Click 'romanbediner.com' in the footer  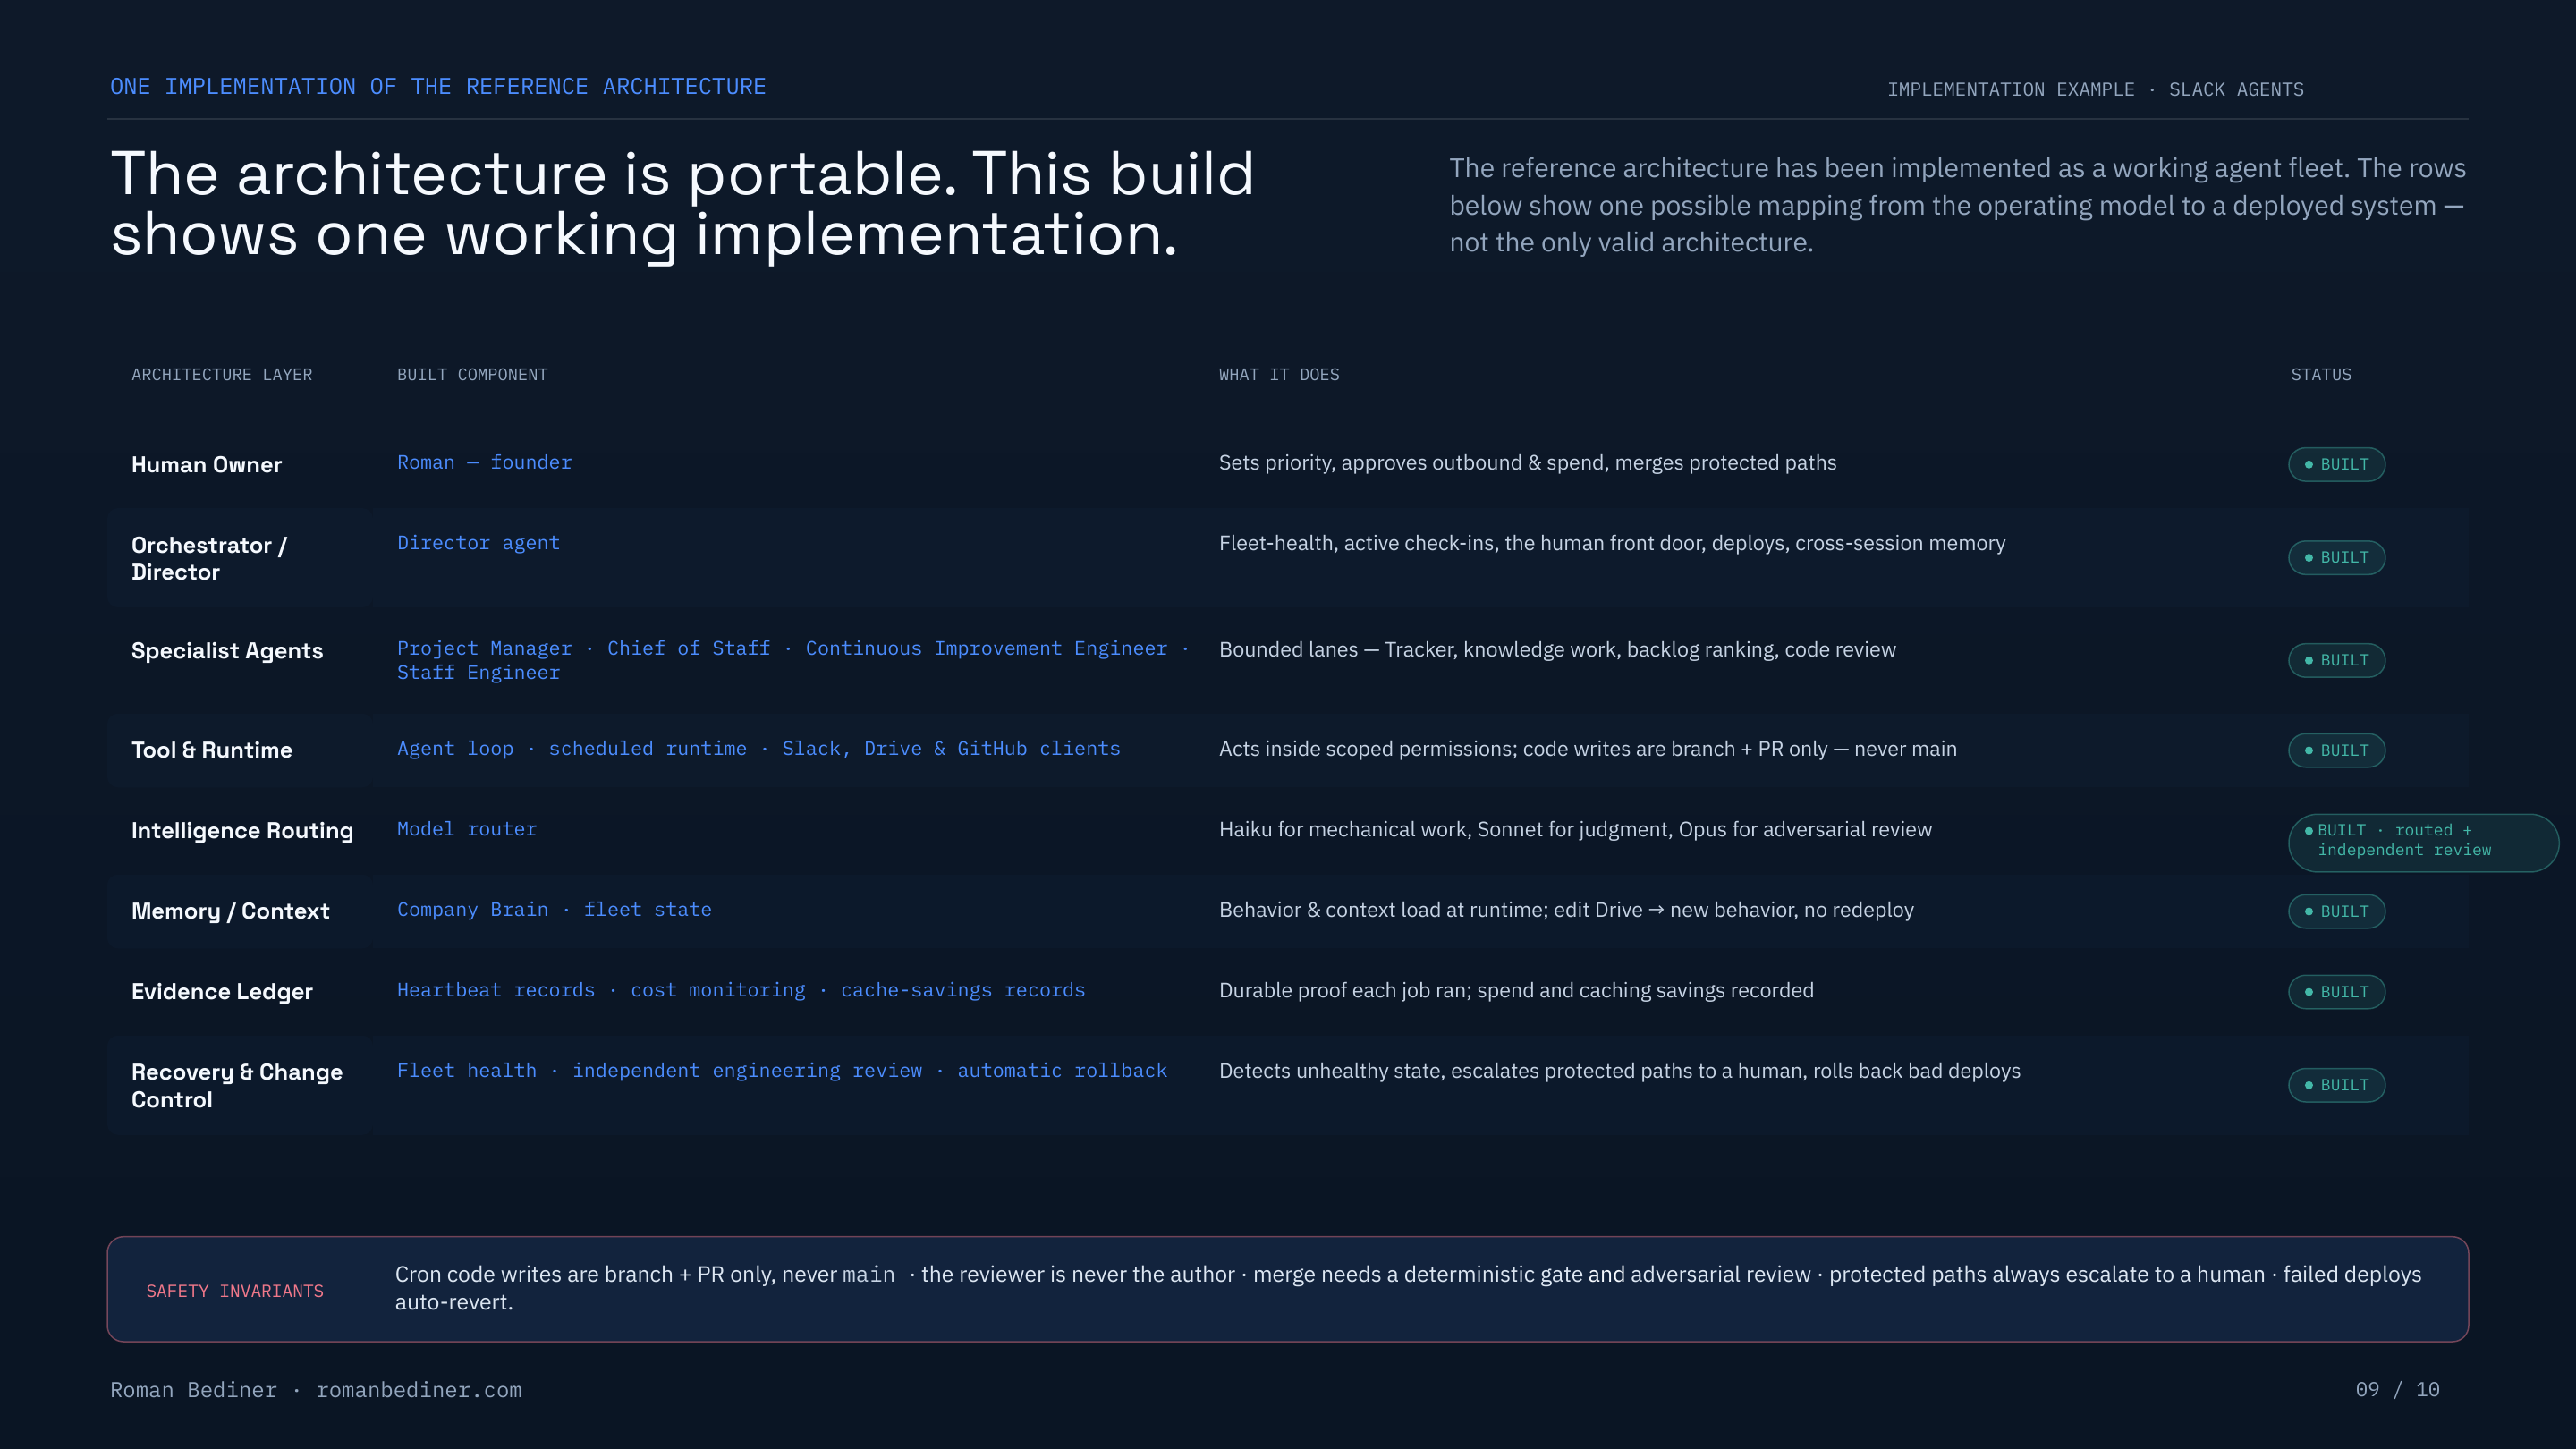click(419, 1390)
